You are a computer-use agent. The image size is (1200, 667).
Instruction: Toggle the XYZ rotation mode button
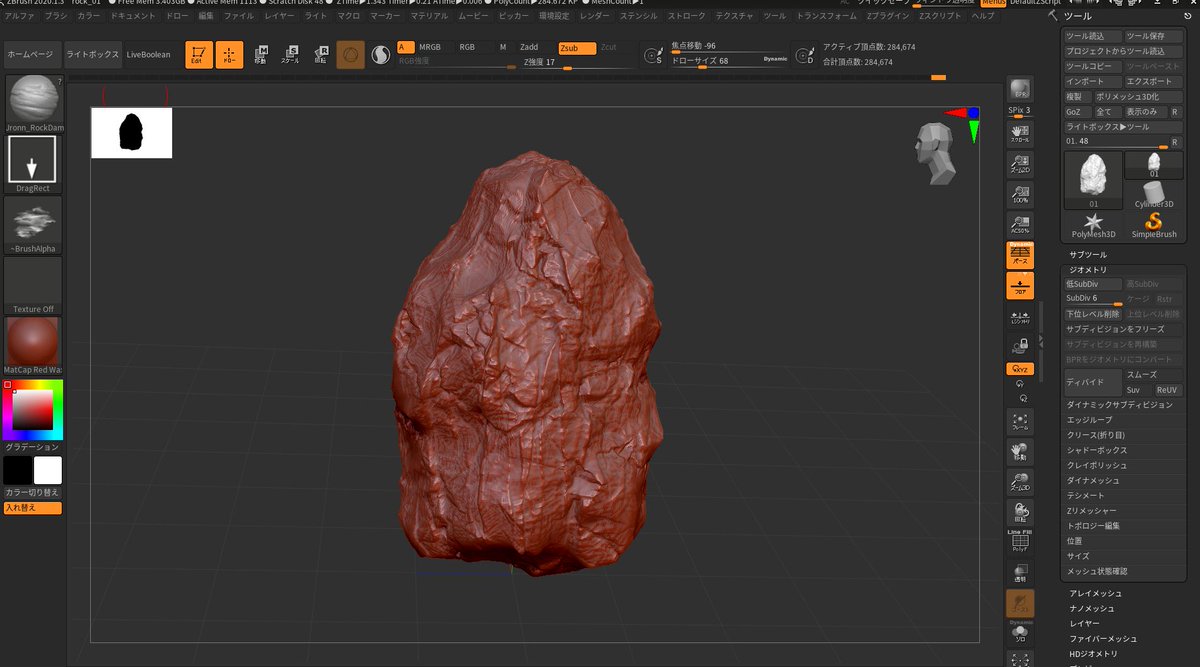coord(1020,369)
